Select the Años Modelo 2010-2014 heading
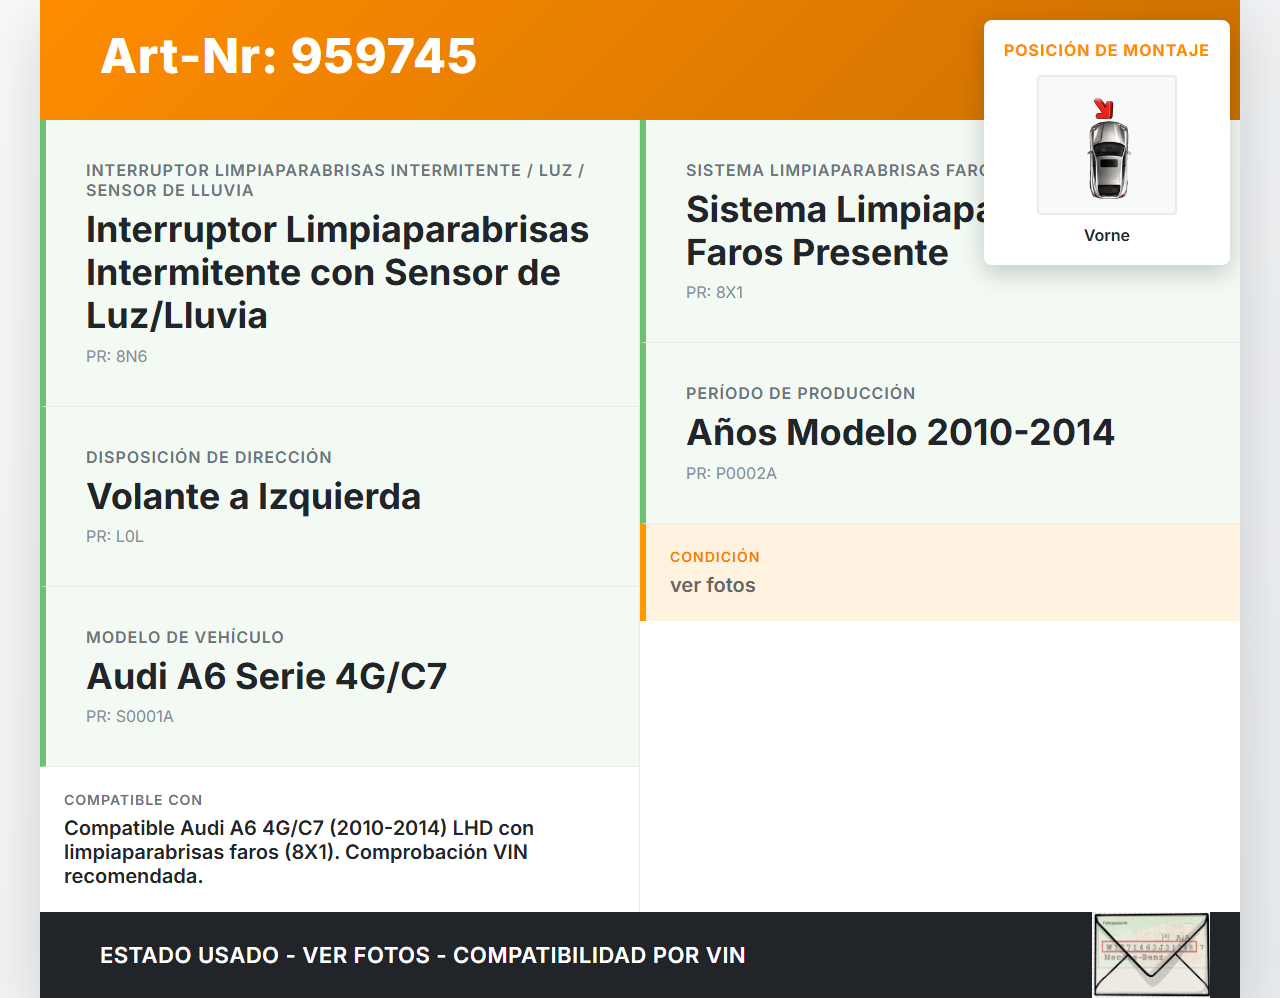The width and height of the screenshot is (1280, 998). click(x=900, y=432)
